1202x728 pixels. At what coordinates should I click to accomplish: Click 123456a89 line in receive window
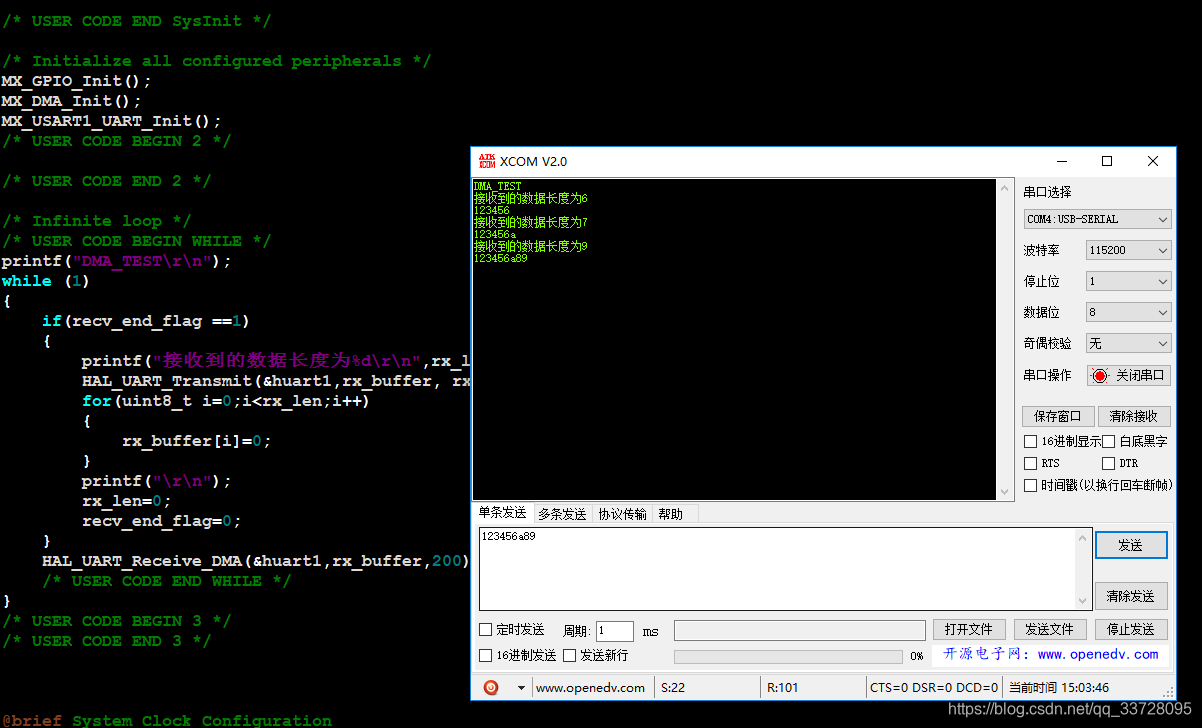point(500,258)
